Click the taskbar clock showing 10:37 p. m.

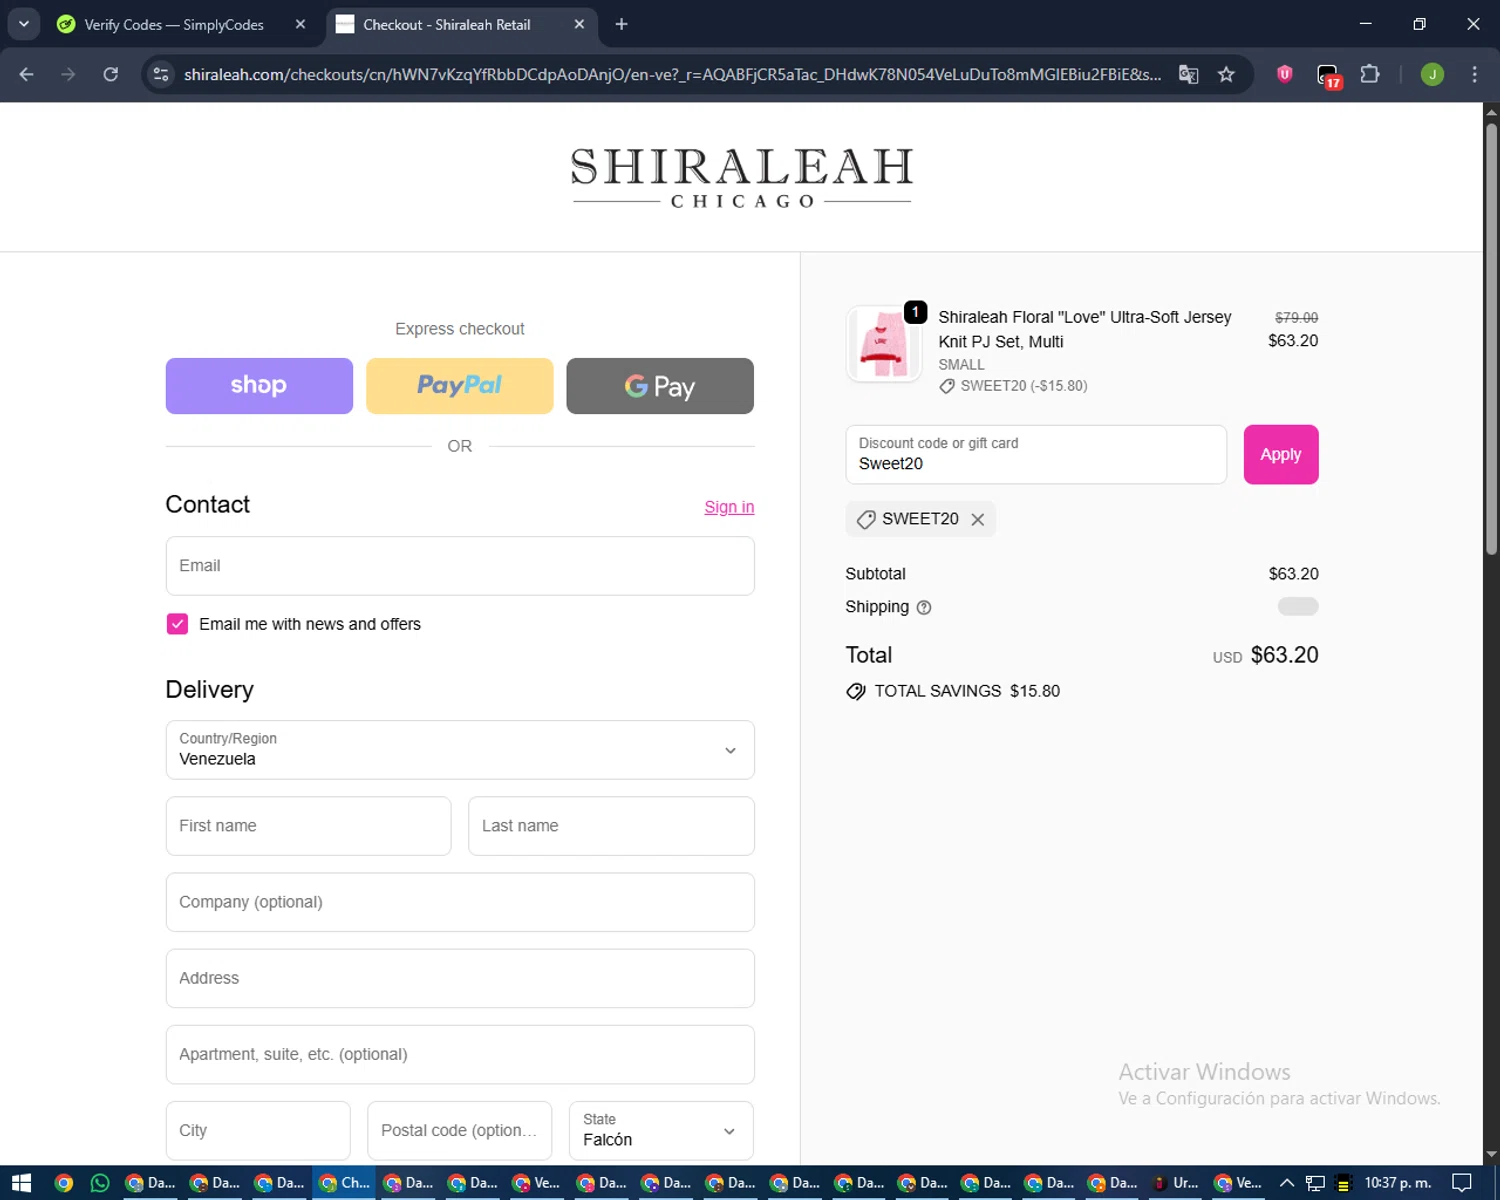pyautogui.click(x=1398, y=1183)
